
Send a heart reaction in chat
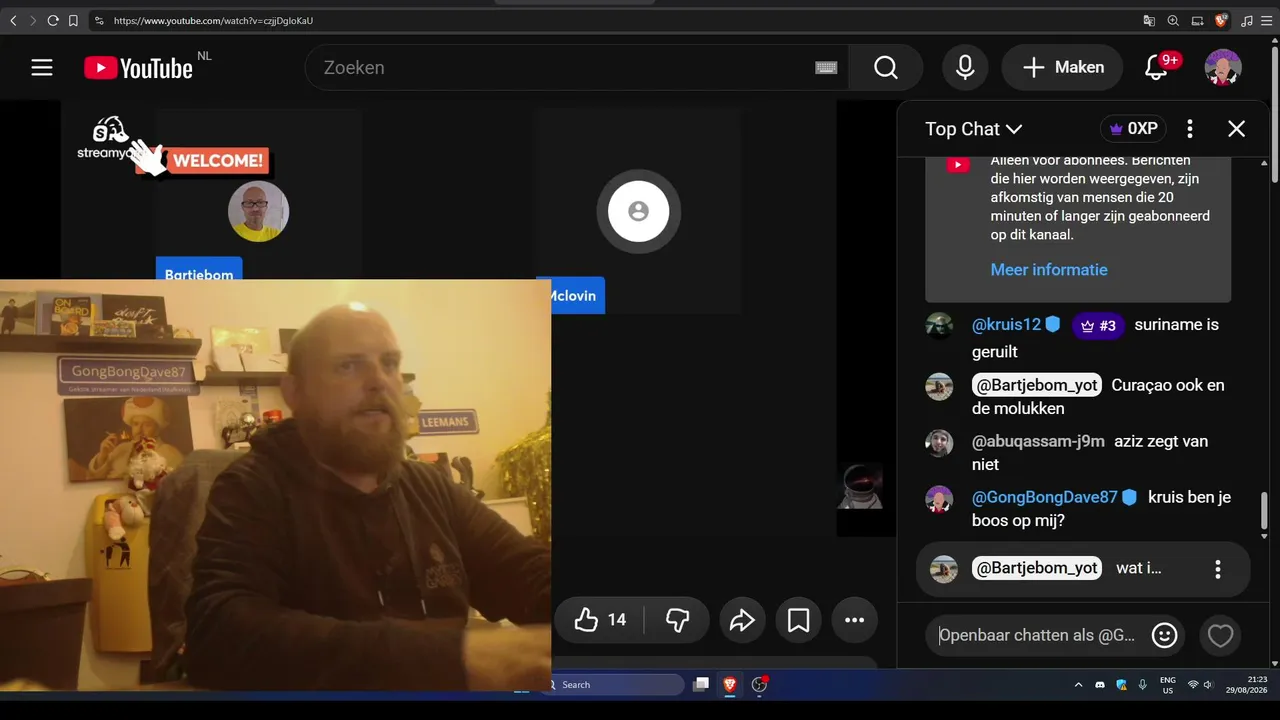click(x=1220, y=635)
